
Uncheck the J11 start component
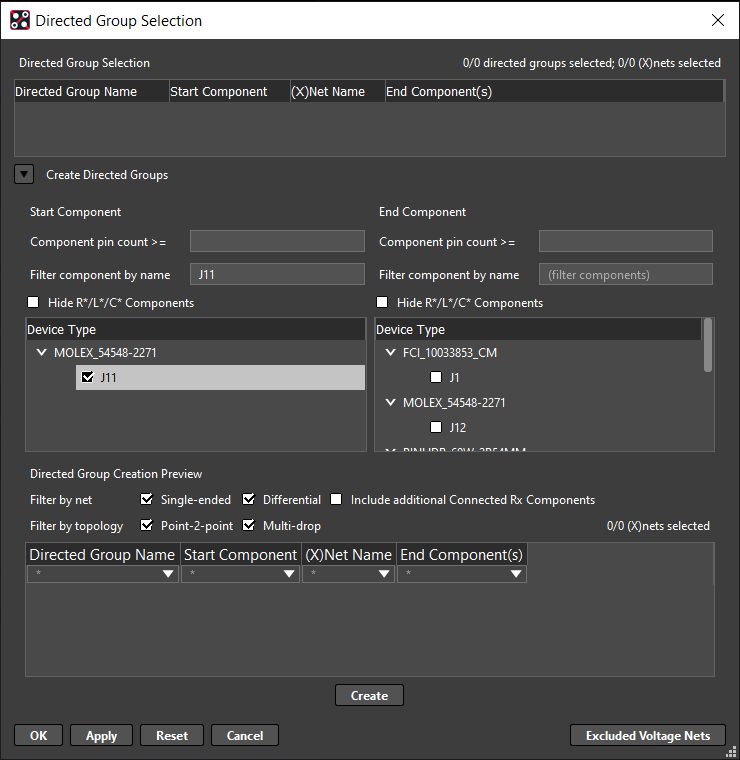coord(88,377)
